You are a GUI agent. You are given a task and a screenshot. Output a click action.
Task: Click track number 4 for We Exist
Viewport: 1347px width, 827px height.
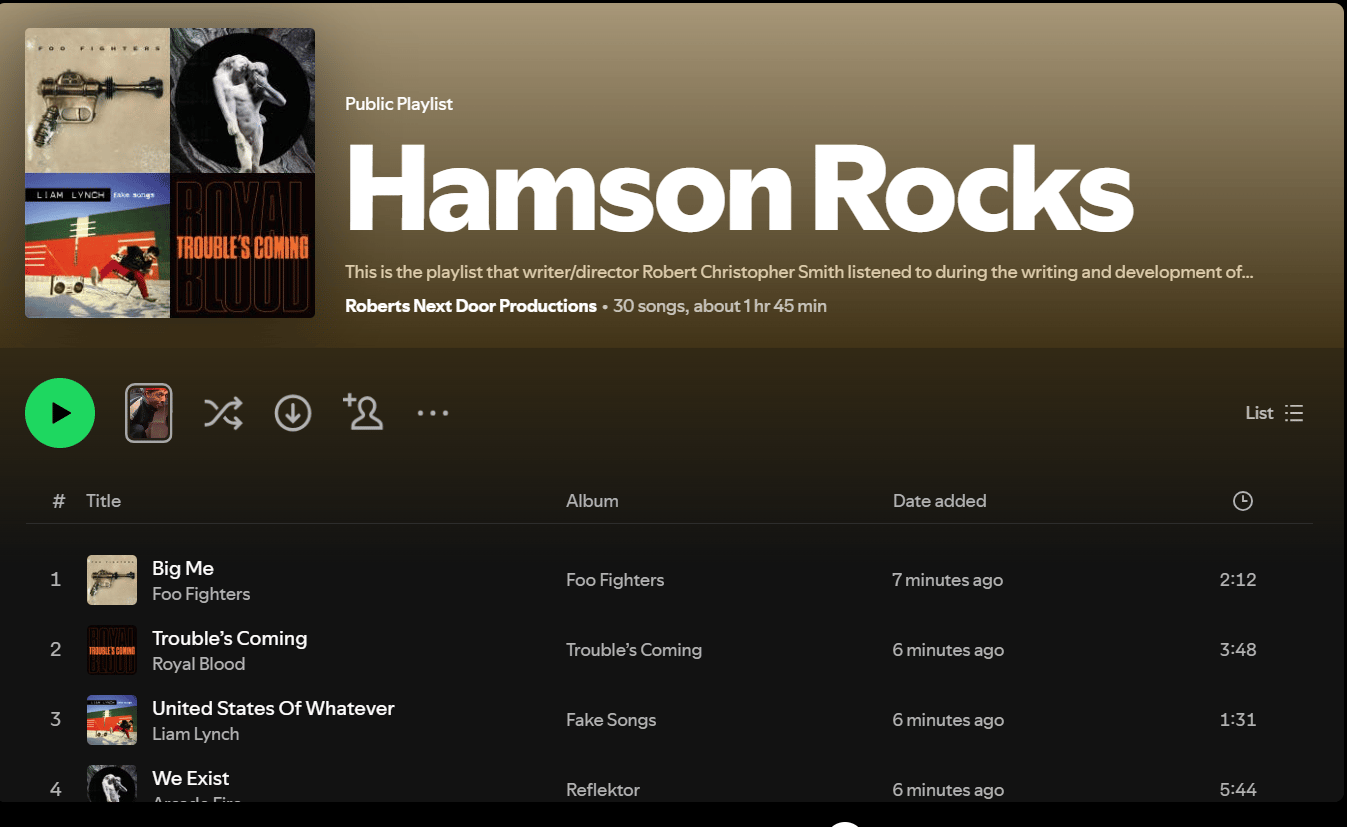(x=56, y=790)
